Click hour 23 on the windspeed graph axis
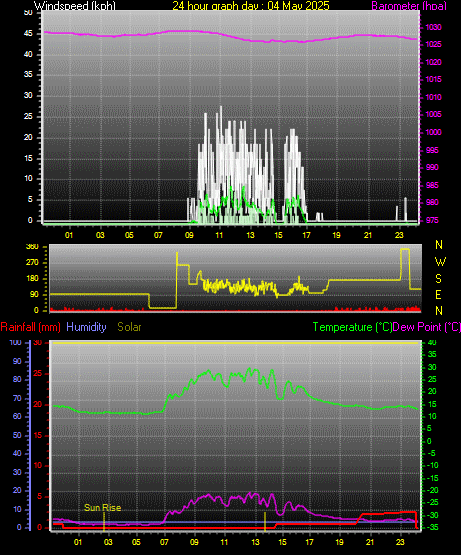 [399, 235]
